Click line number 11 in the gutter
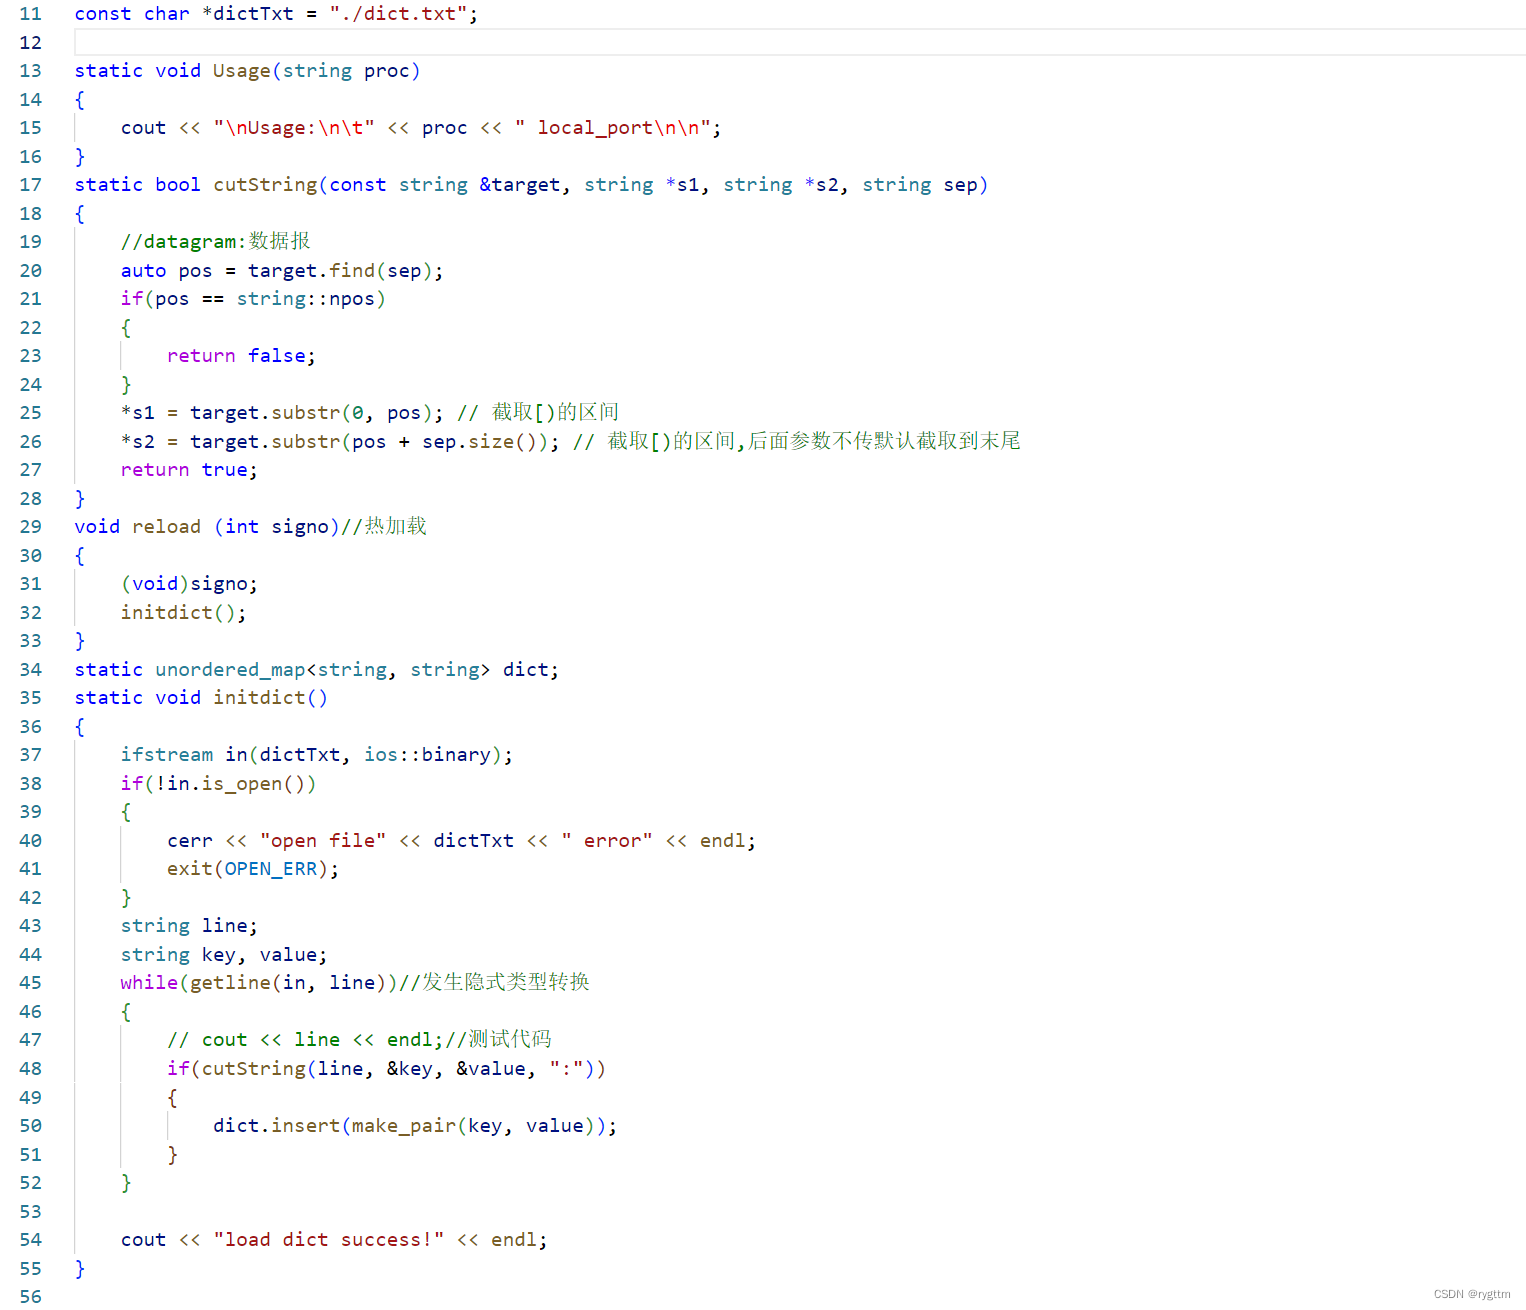This screenshot has height=1310, width=1526. click(31, 14)
